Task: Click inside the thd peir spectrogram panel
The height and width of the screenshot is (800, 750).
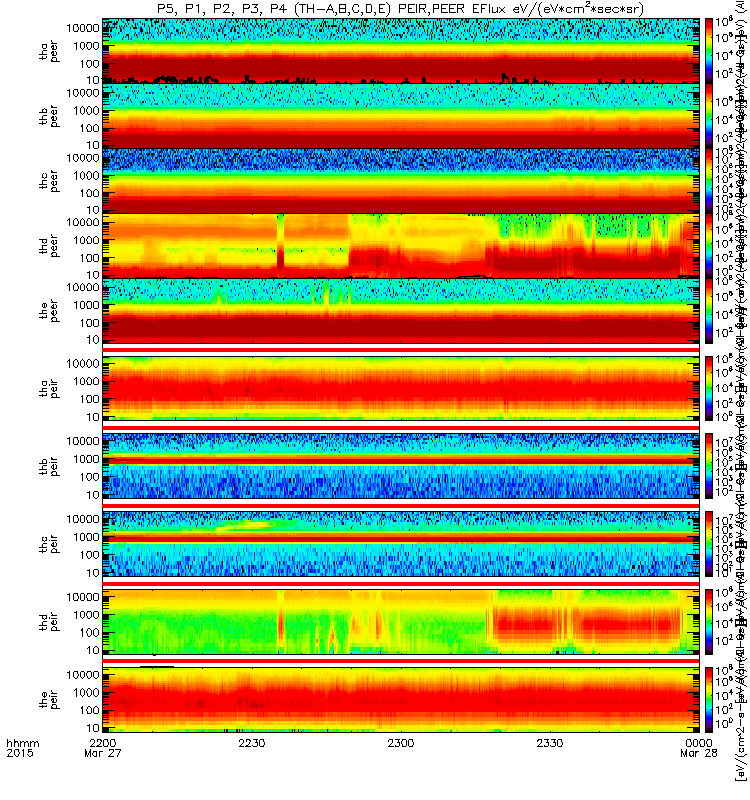Action: [401, 621]
